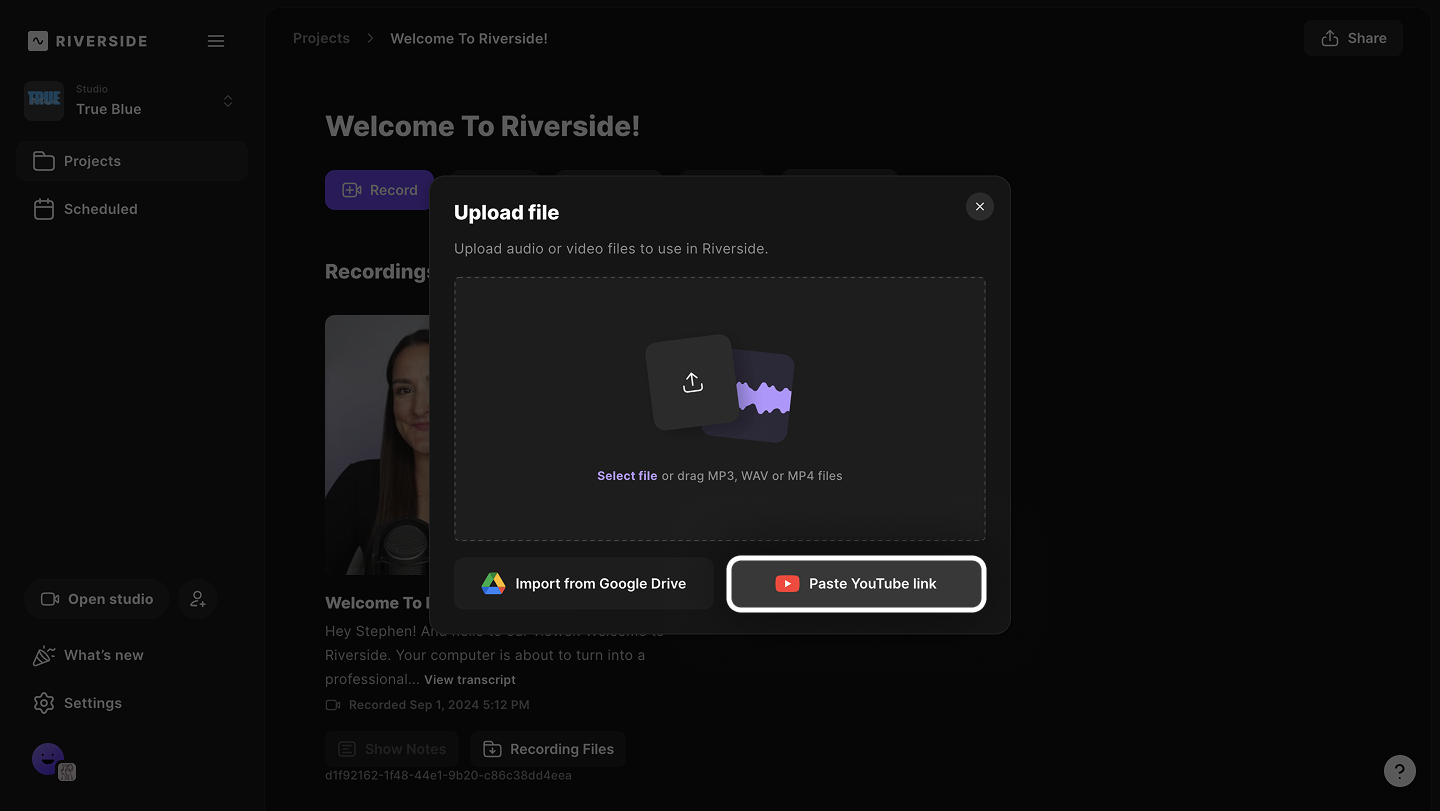Open the help question mark button
Image resolution: width=1440 pixels, height=811 pixels.
pos(1400,771)
